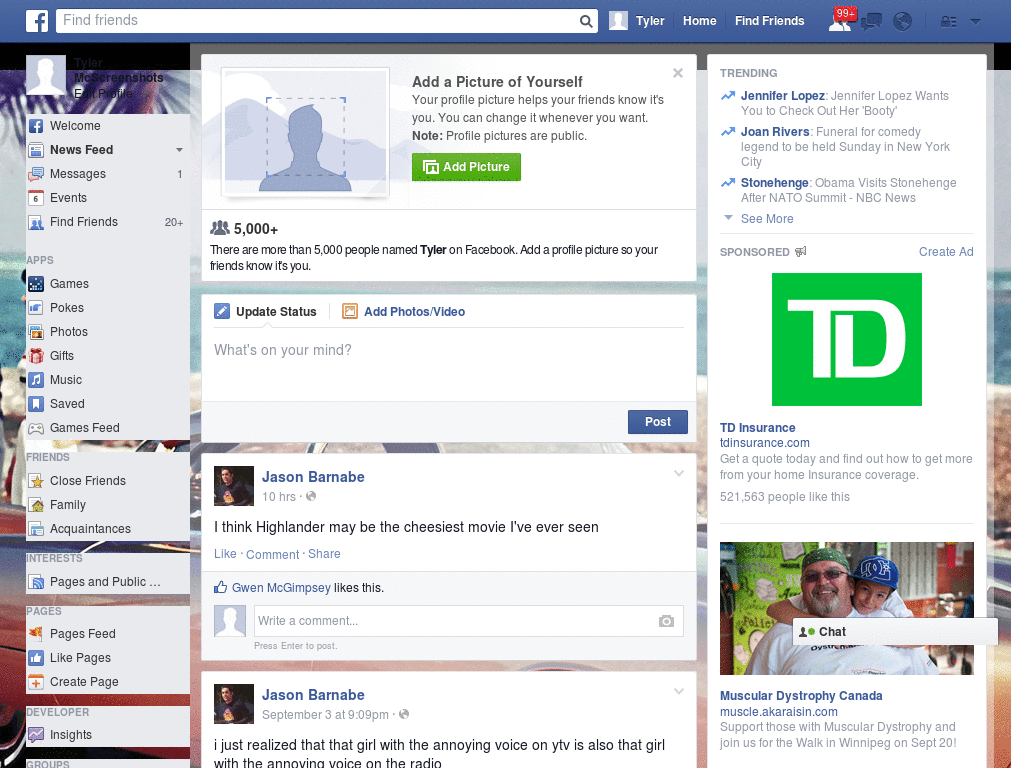Click September 3 at 9:09pm timestamp

point(325,715)
